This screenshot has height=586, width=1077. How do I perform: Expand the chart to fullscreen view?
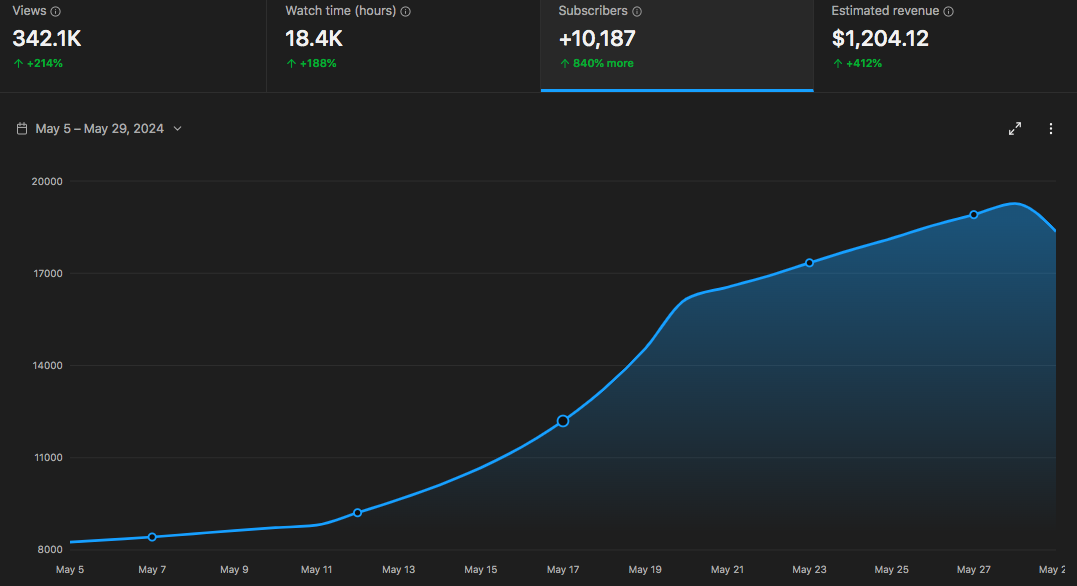tap(1015, 128)
